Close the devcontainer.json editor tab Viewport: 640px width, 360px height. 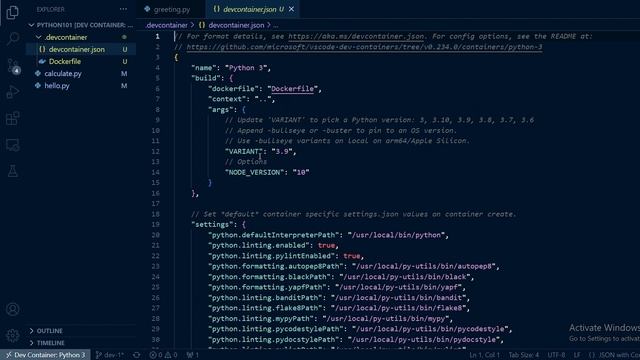[x=291, y=9]
